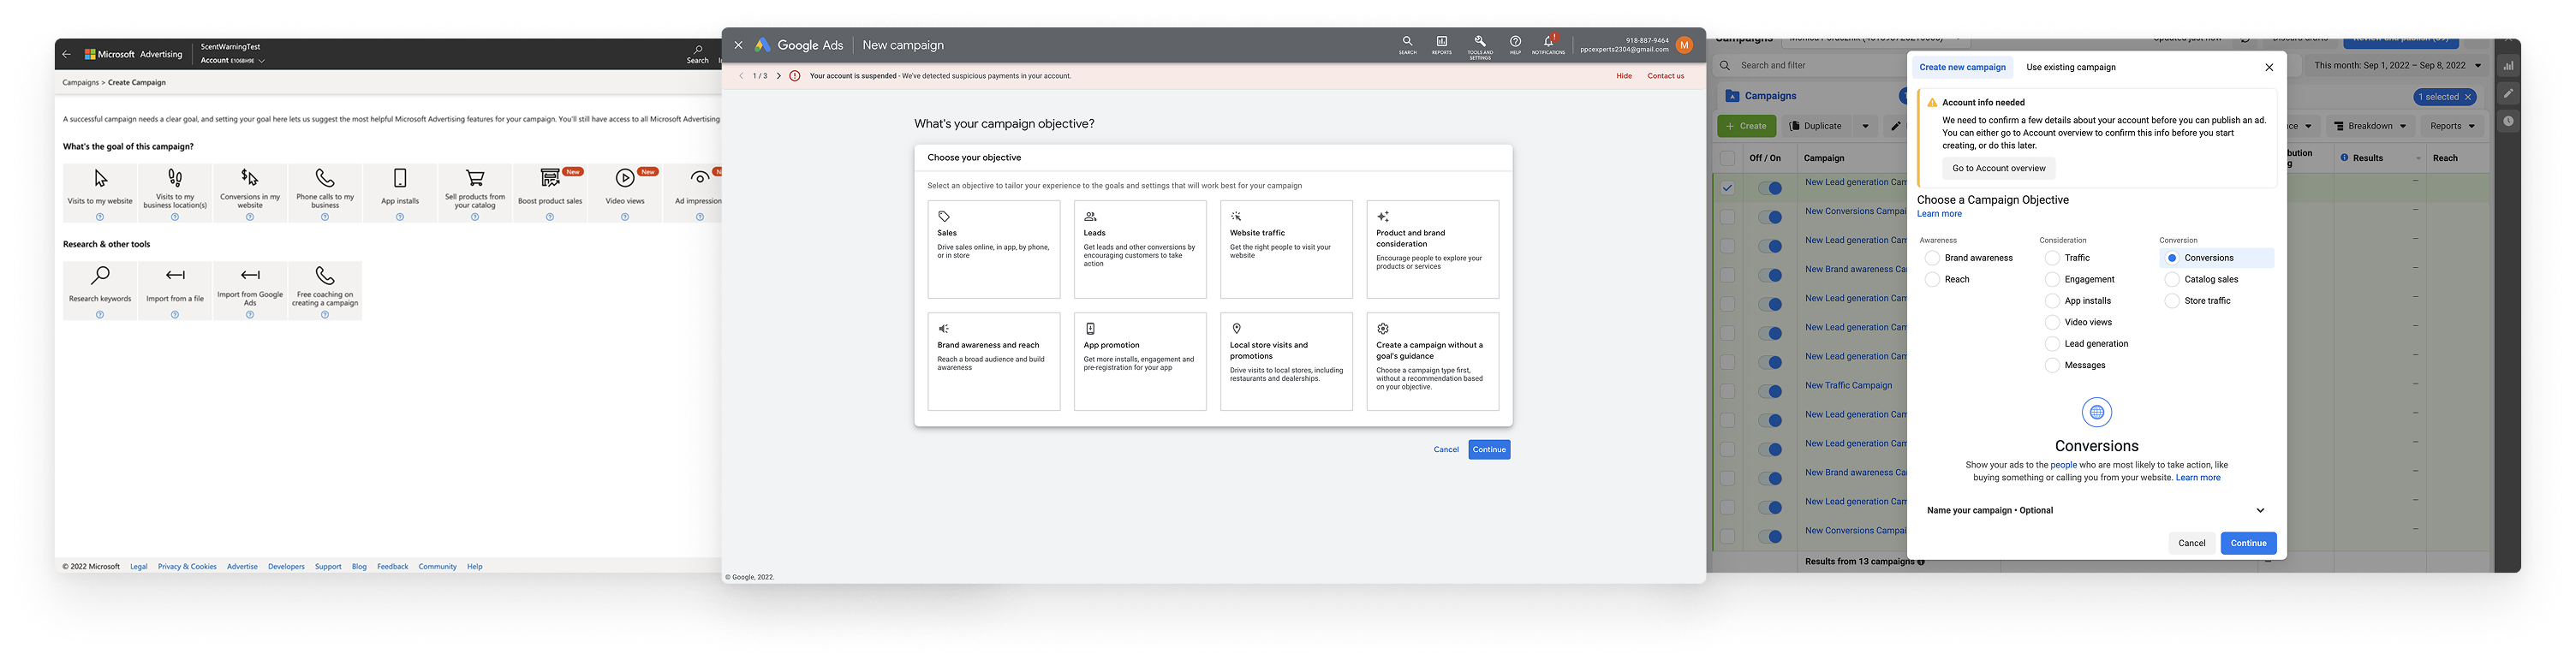Pick the Boost product sales goal
The height and width of the screenshot is (666, 2576).
550,192
